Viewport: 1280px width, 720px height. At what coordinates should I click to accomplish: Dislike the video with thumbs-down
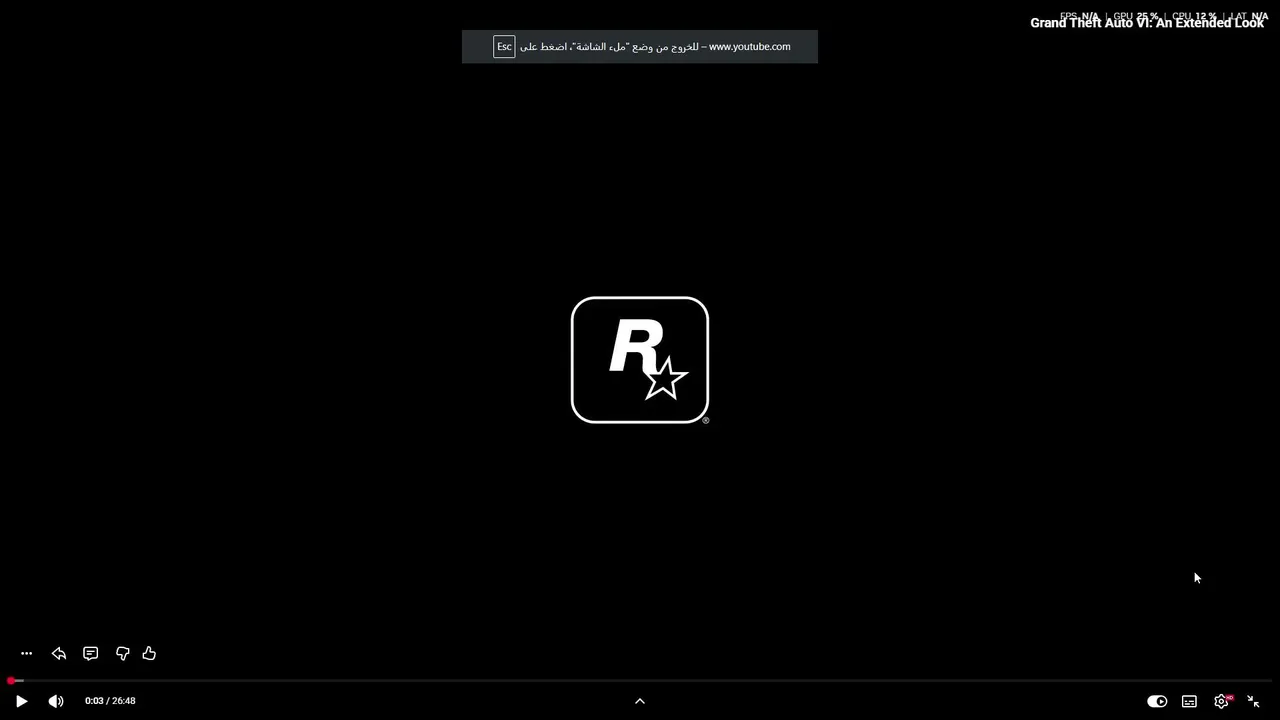123,654
